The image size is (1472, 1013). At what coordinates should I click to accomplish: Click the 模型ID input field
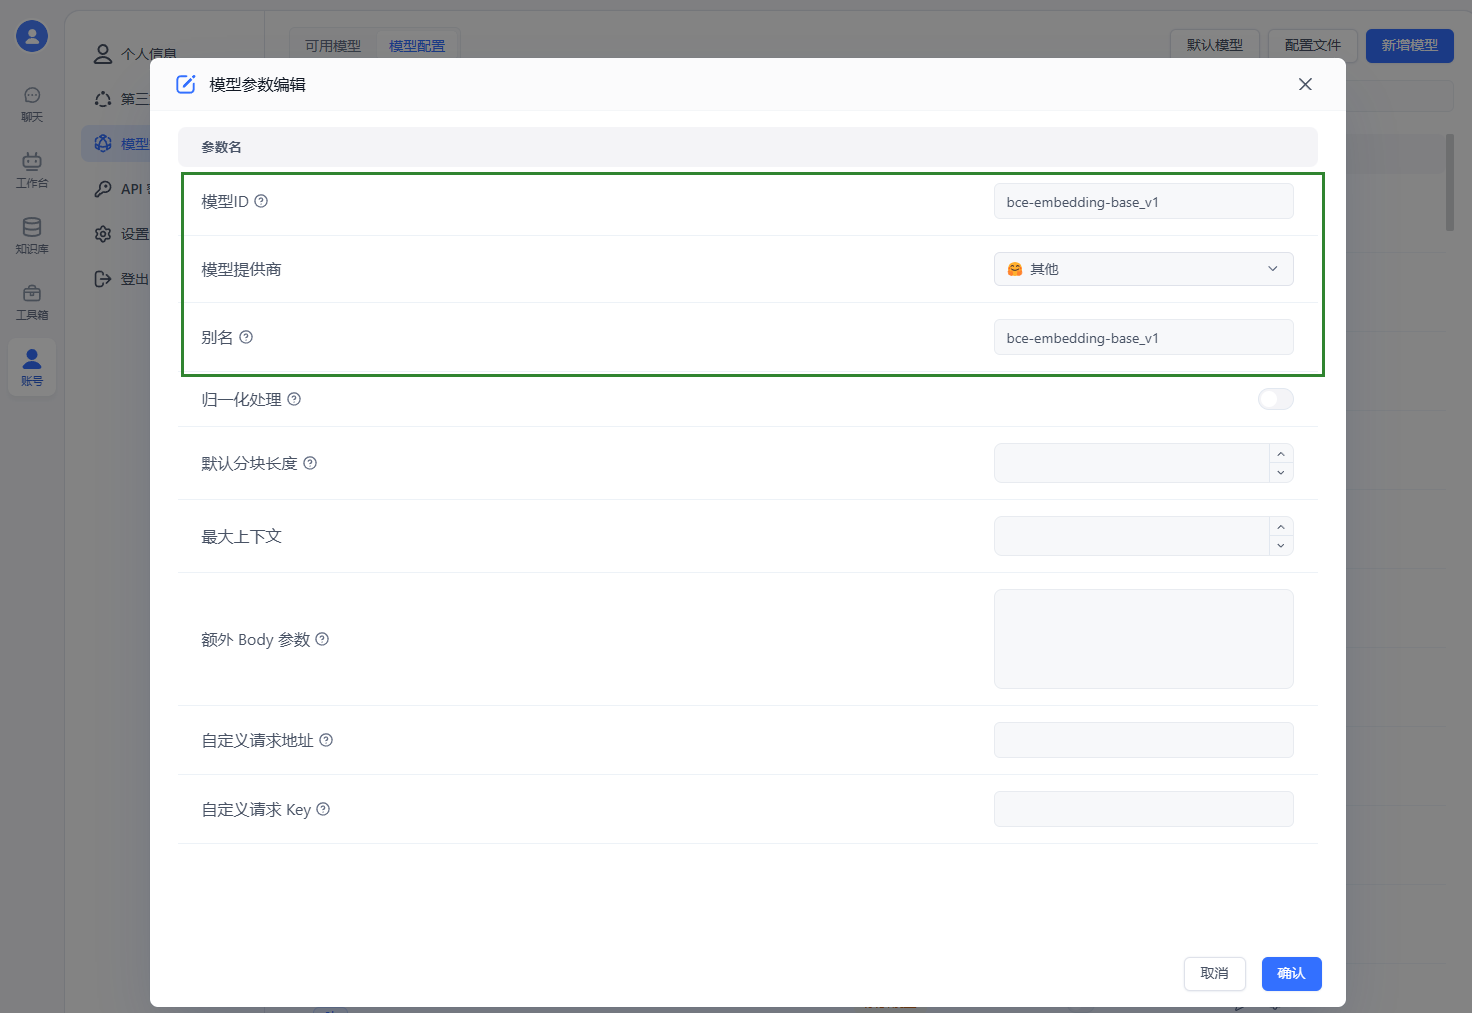click(x=1144, y=201)
